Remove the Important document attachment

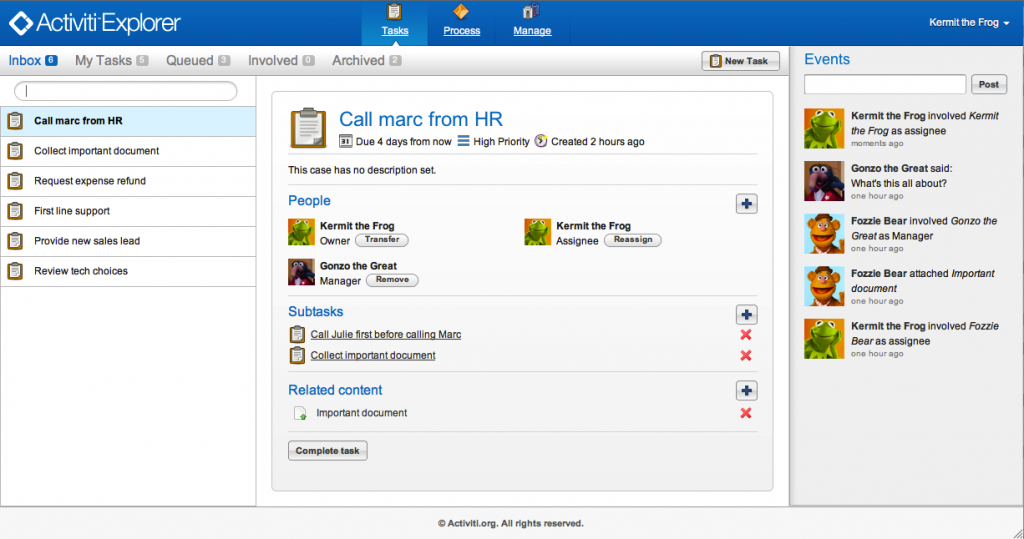click(x=746, y=413)
